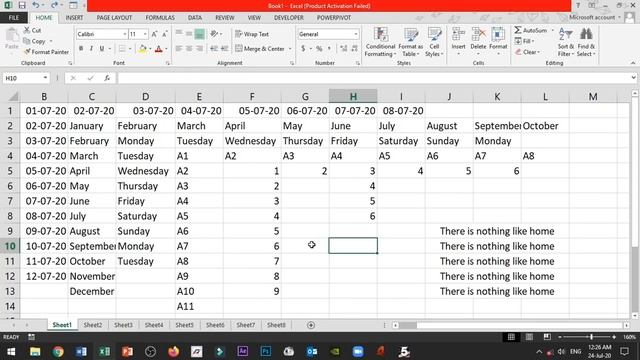Switch to PAGE LAYOUT ribbon tab
Screen dimensions: 640x360
tap(114, 18)
